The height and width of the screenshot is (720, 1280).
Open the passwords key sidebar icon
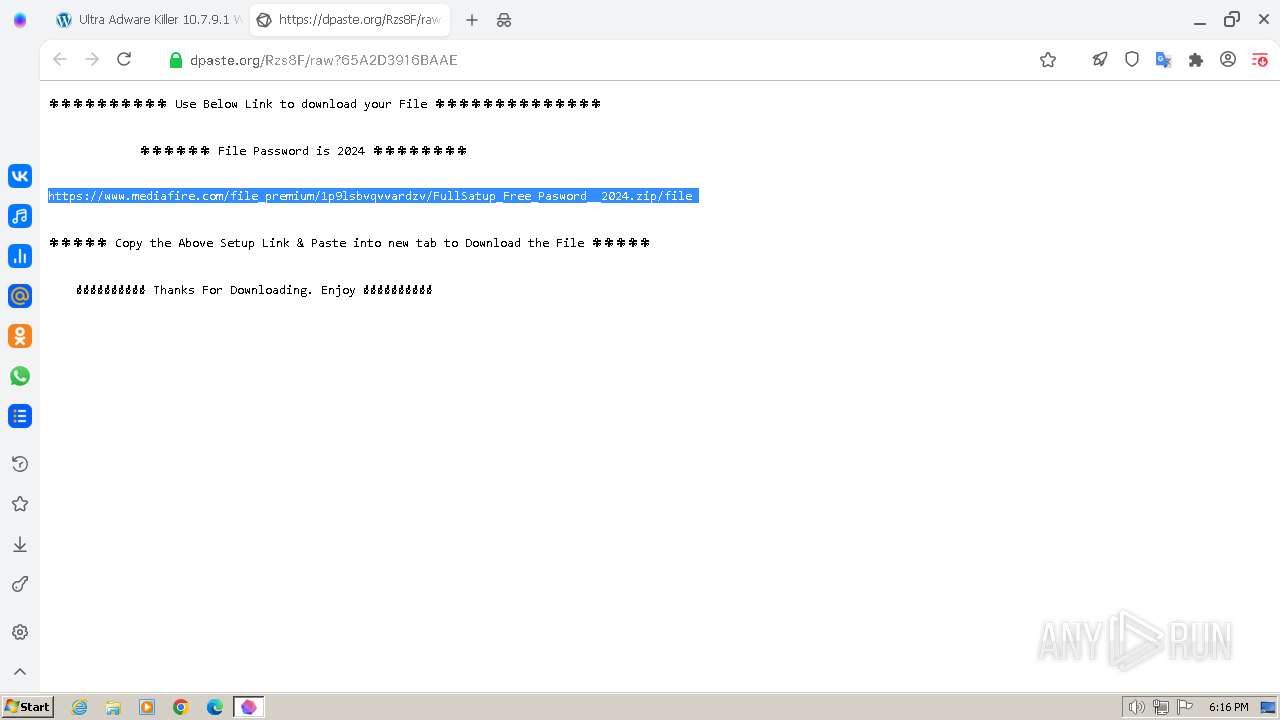[20, 584]
